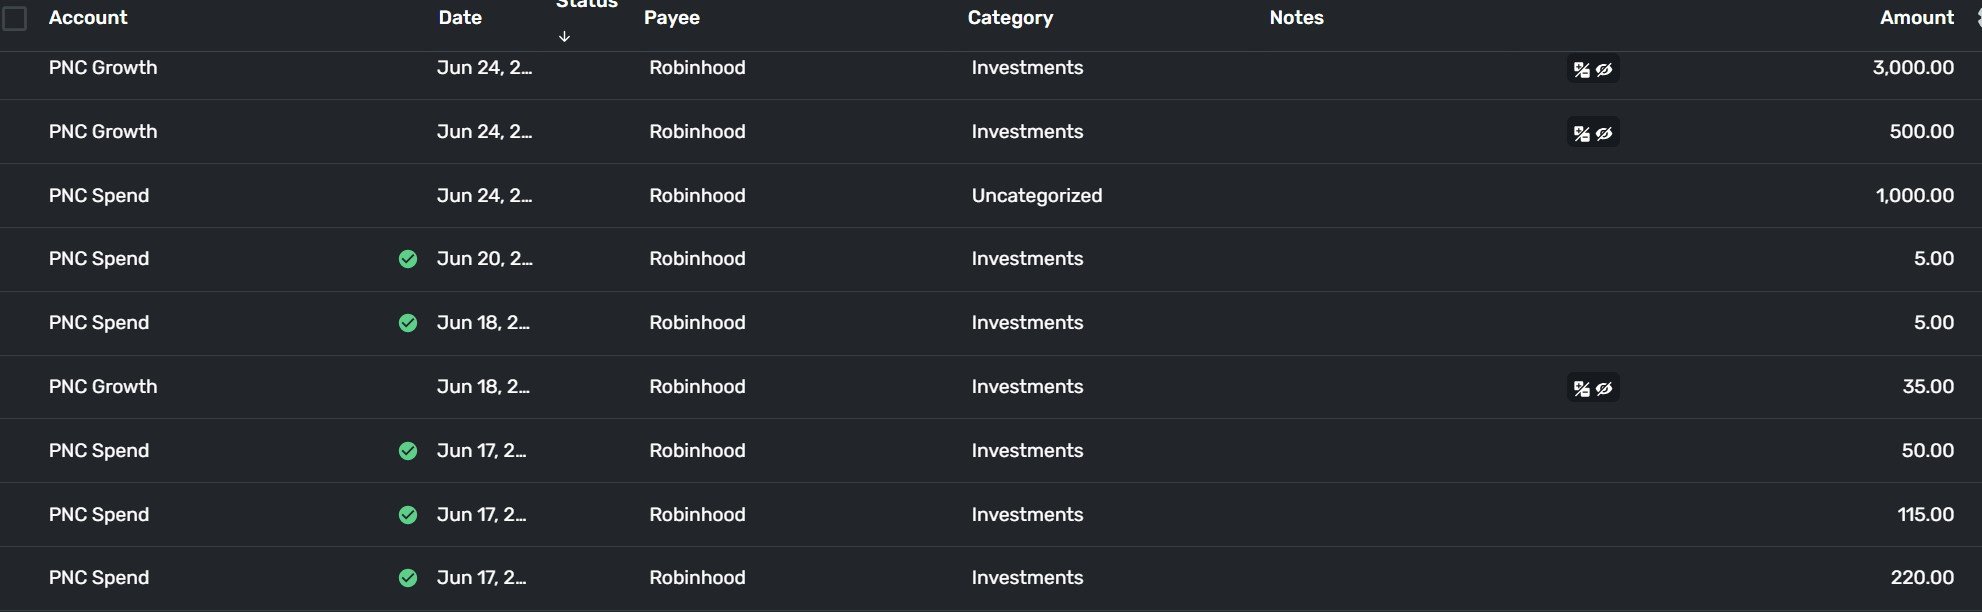Open the Robinhood payee on the 1,000.00 row
Screen dimensions: 1982x612
click(x=697, y=196)
